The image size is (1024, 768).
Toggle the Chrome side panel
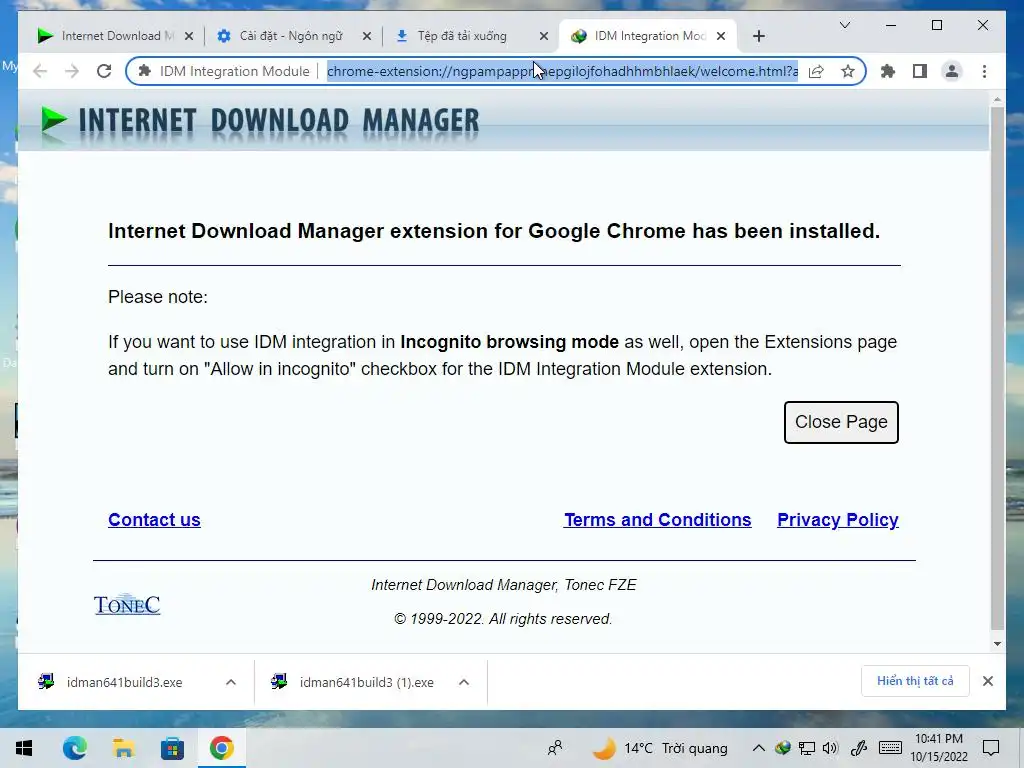click(x=920, y=71)
